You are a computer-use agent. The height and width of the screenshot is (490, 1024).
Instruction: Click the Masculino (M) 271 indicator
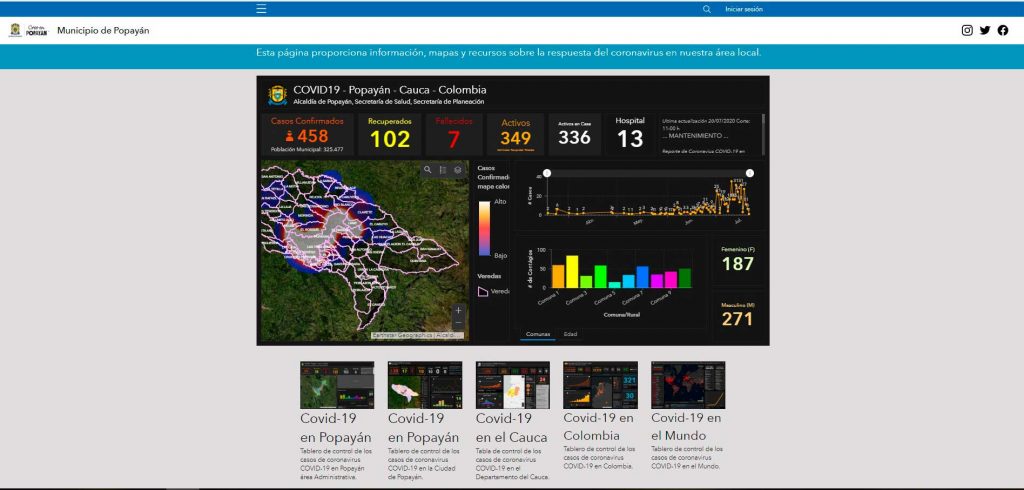pyautogui.click(x=737, y=316)
